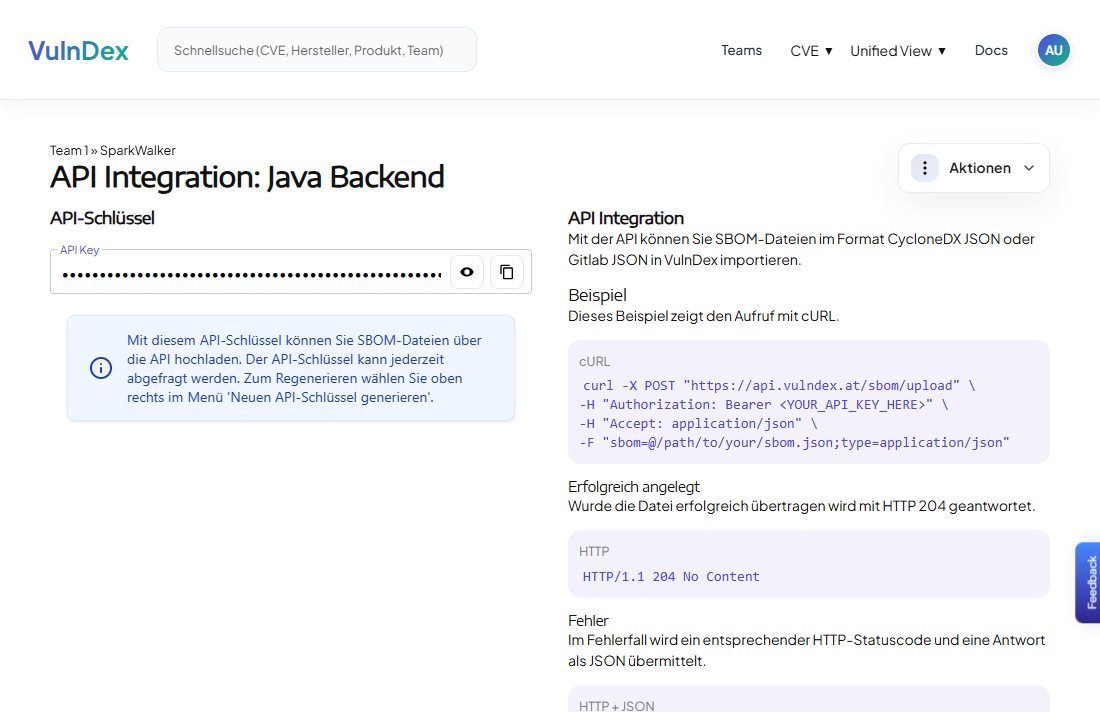
Task: Open the Unified View dropdown
Action: 897,50
